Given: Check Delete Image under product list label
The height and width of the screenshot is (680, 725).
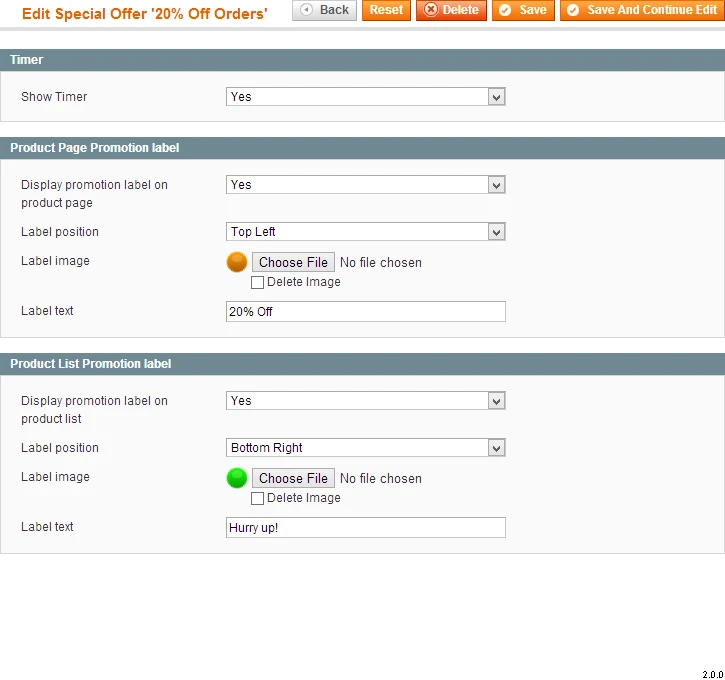Looking at the screenshot, I should [x=258, y=499].
